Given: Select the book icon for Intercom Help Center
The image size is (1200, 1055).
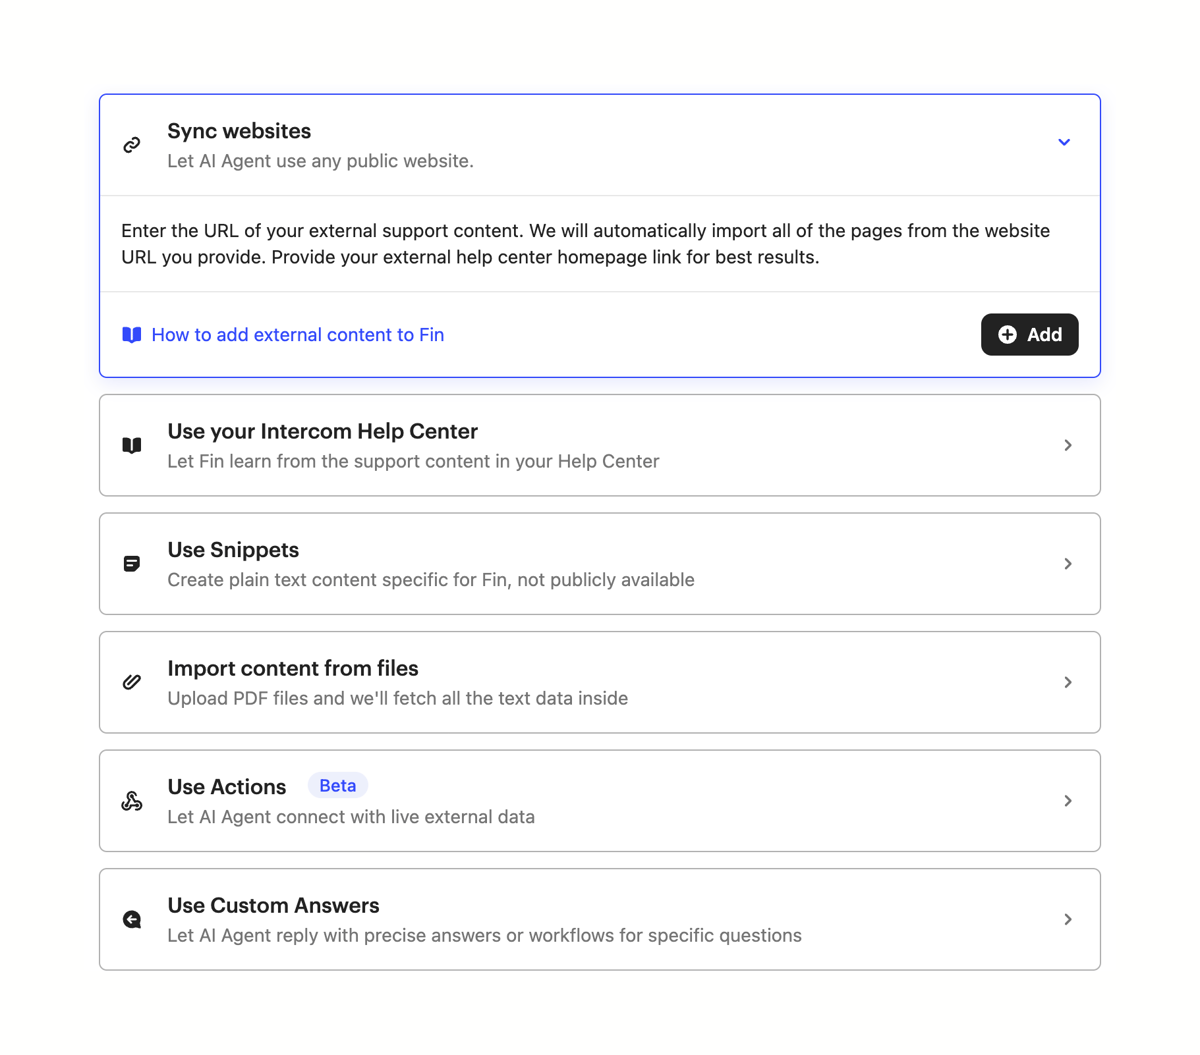Looking at the screenshot, I should tap(131, 445).
